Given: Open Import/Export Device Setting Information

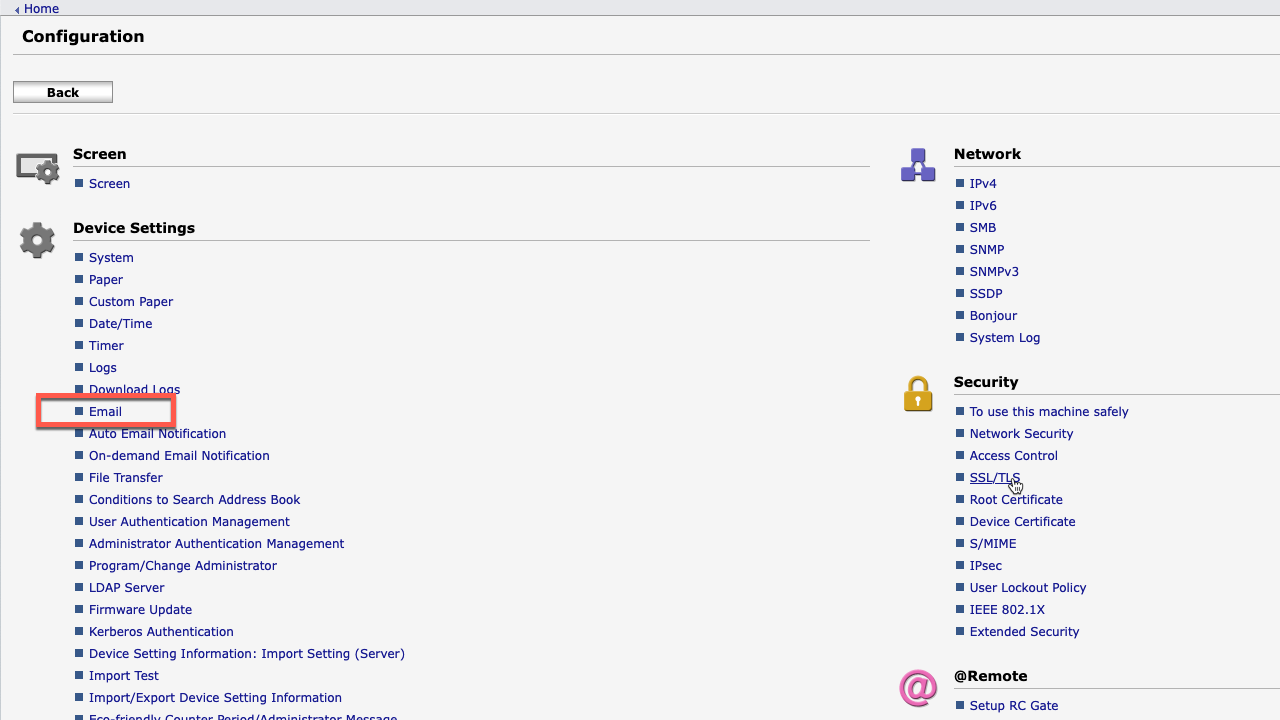Looking at the screenshot, I should coord(215,698).
